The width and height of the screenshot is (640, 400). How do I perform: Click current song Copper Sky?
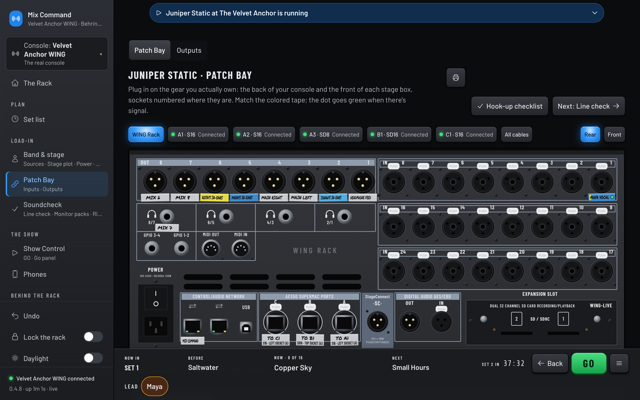click(293, 367)
